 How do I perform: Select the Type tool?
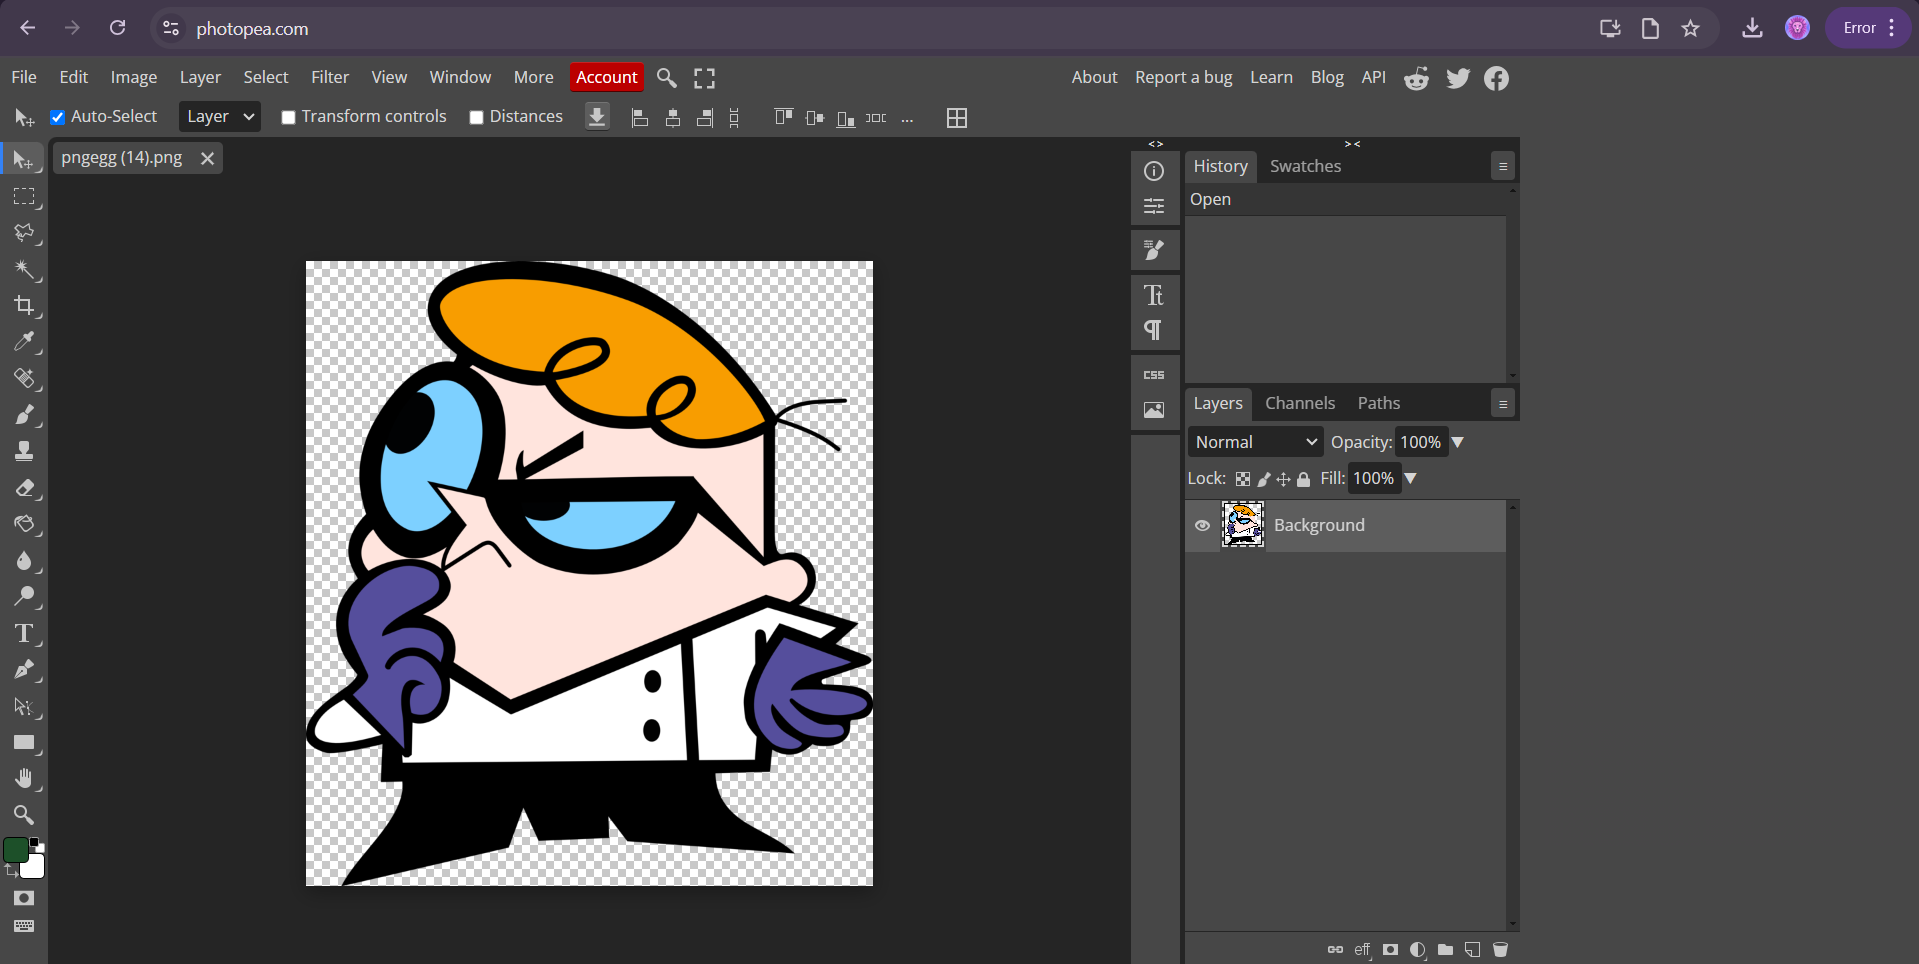pos(24,633)
